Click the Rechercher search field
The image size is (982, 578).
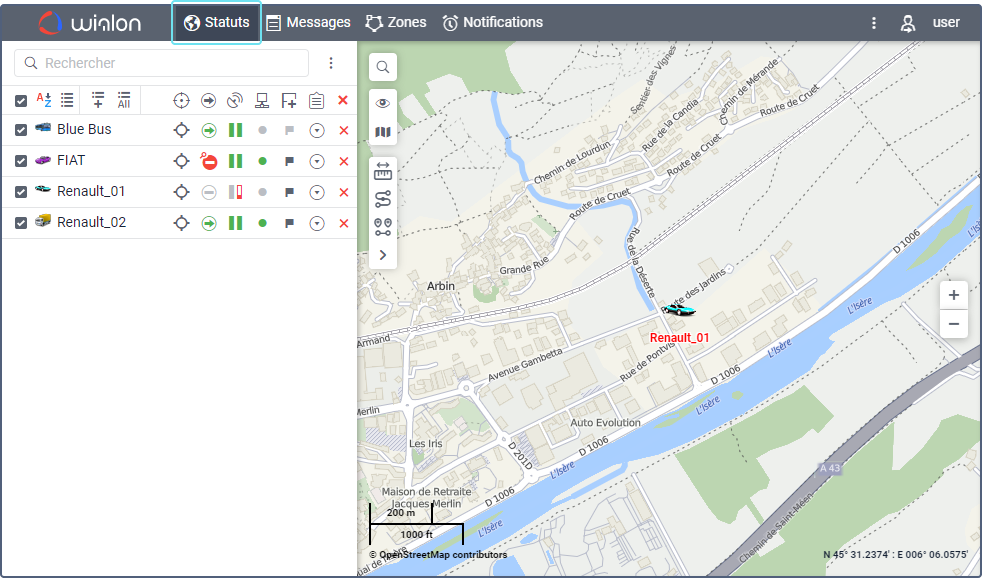(162, 63)
